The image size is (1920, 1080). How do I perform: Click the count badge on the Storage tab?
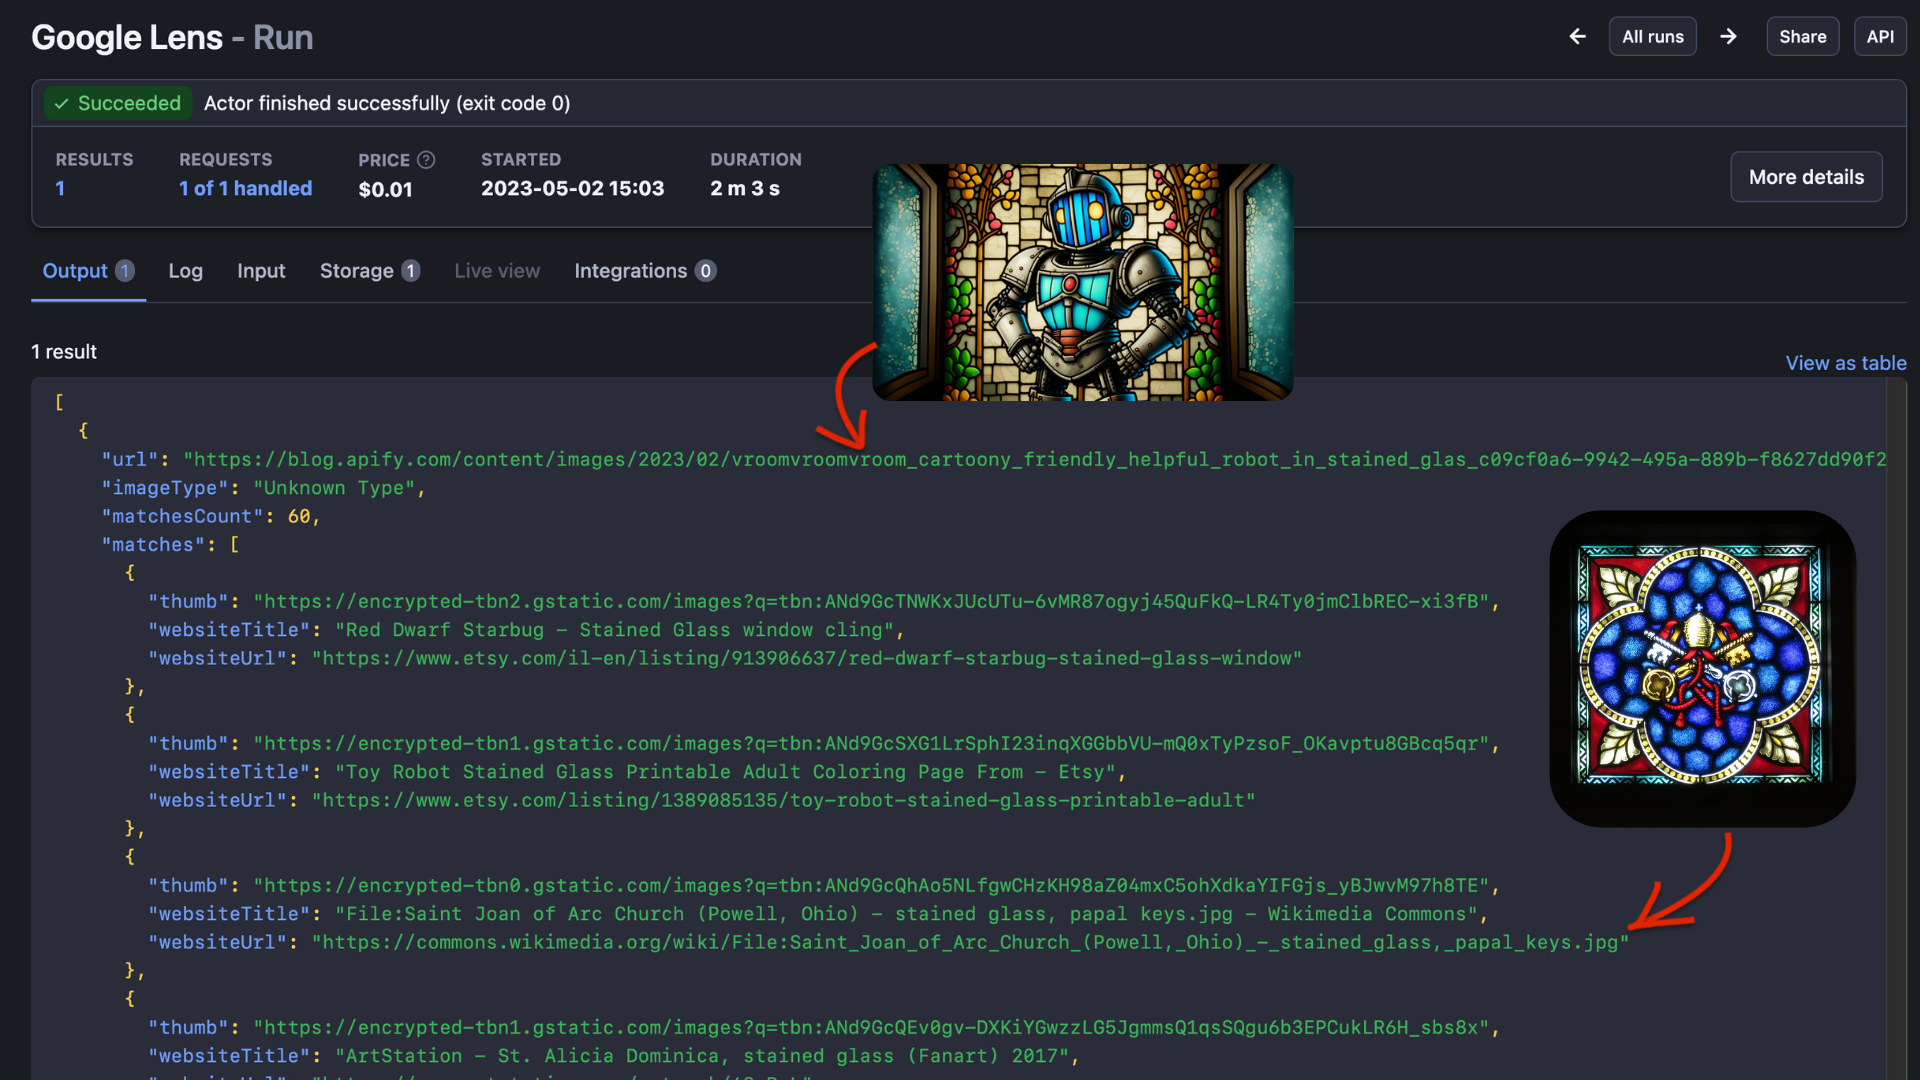(410, 270)
